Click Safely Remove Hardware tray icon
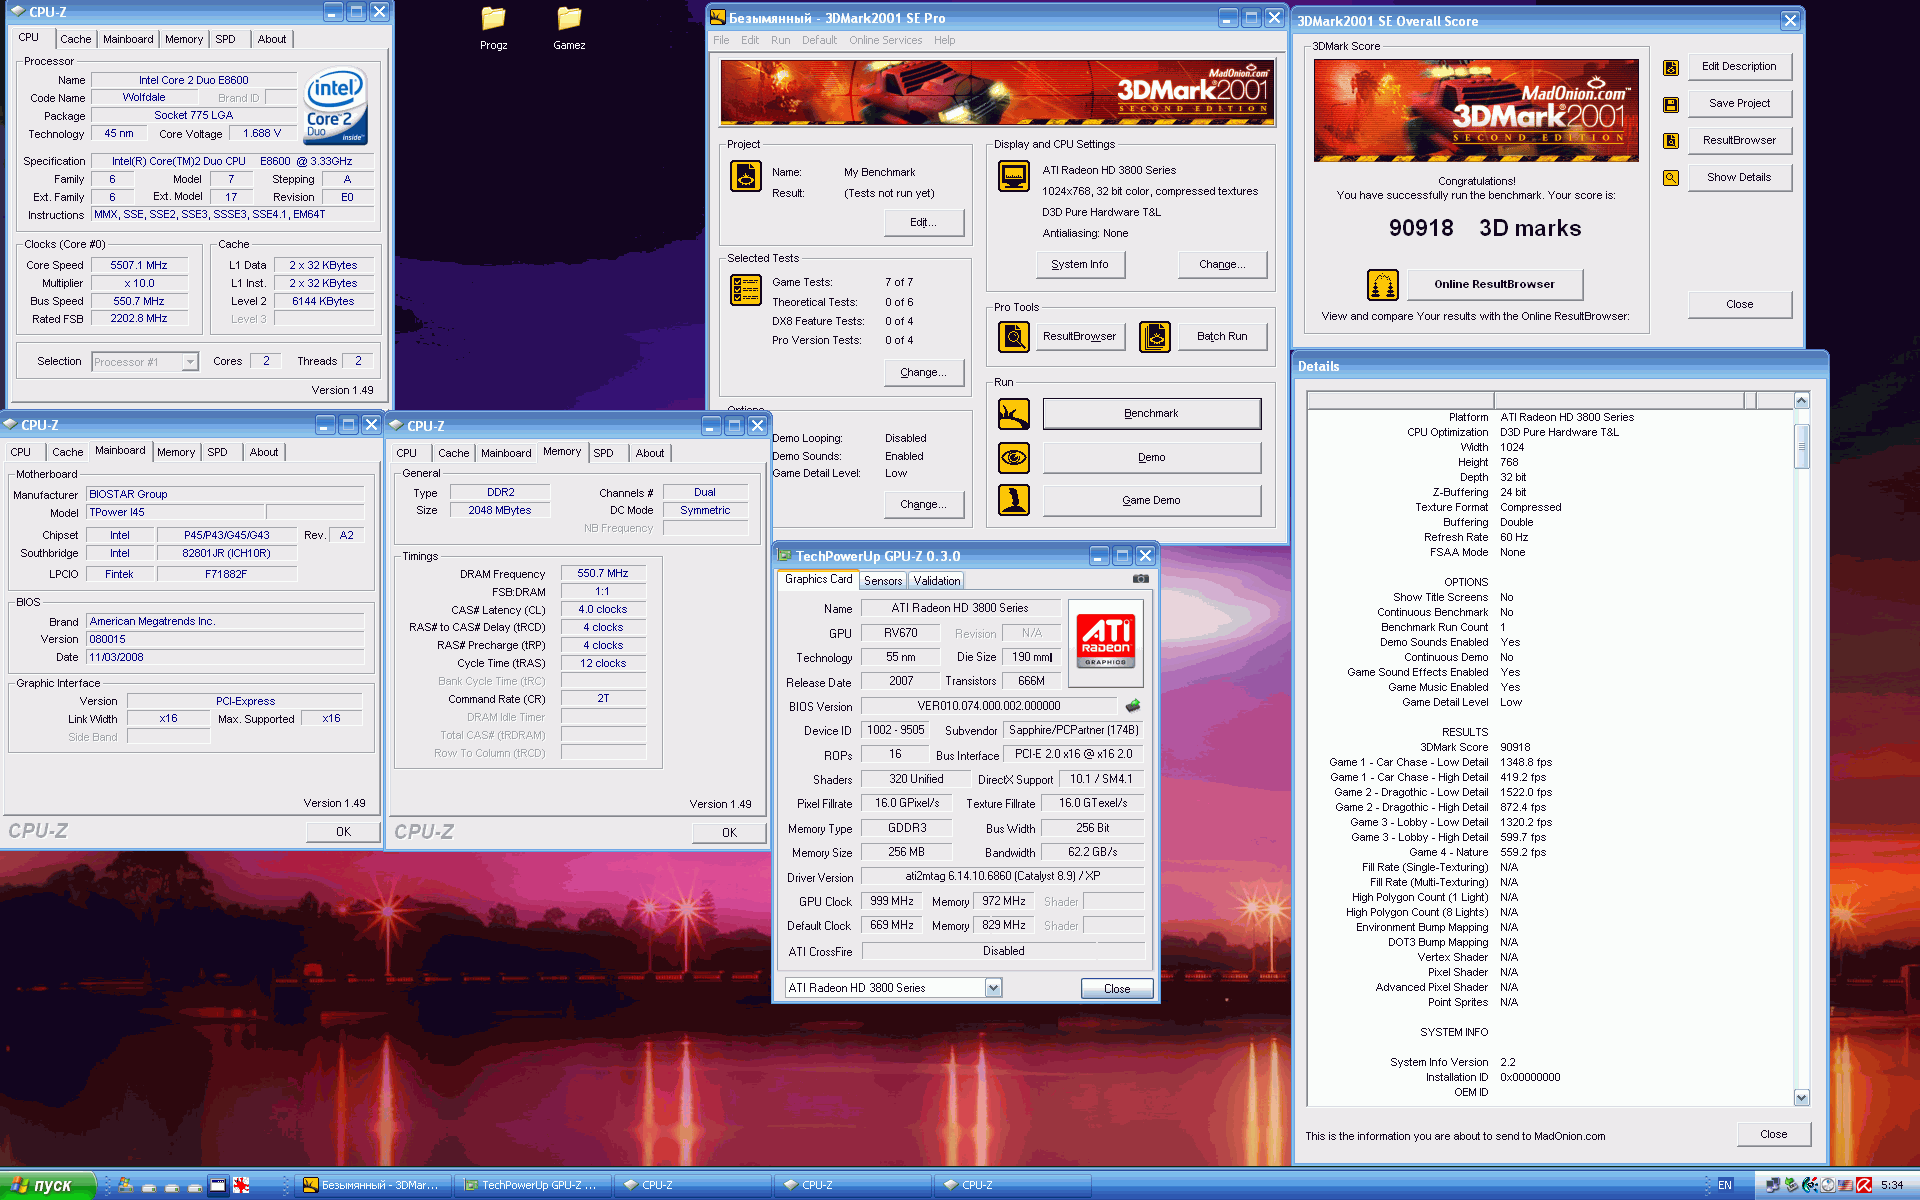The height and width of the screenshot is (1200, 1920). coord(1791,1185)
